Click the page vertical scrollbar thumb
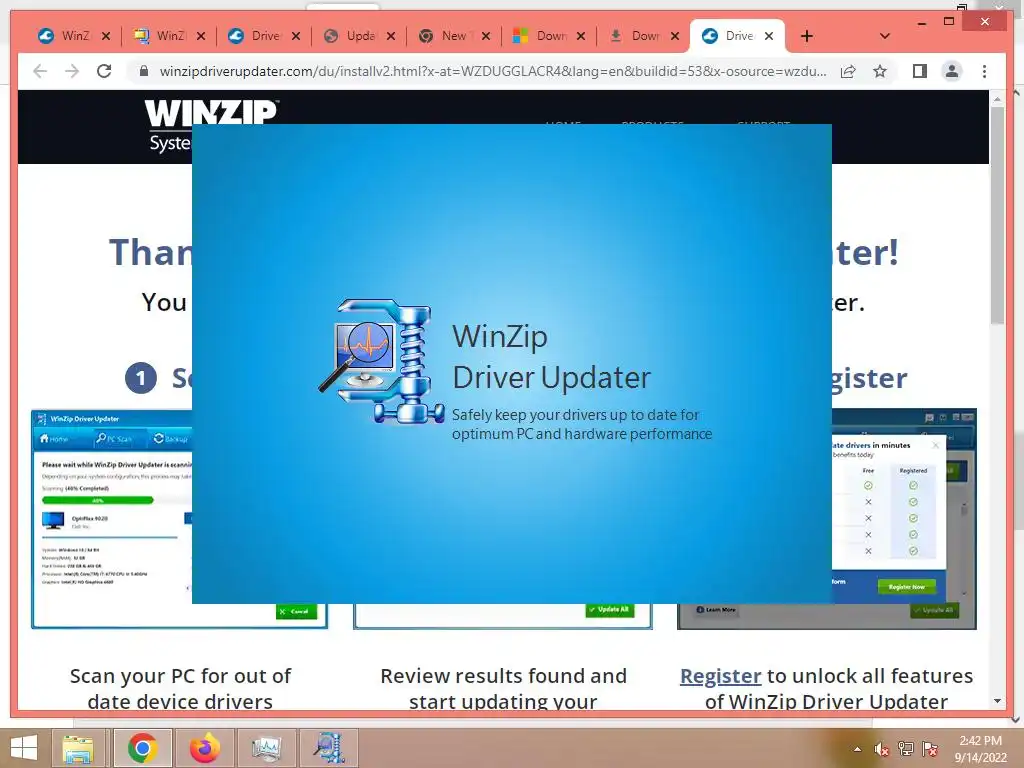The width and height of the screenshot is (1024, 768). (997, 216)
